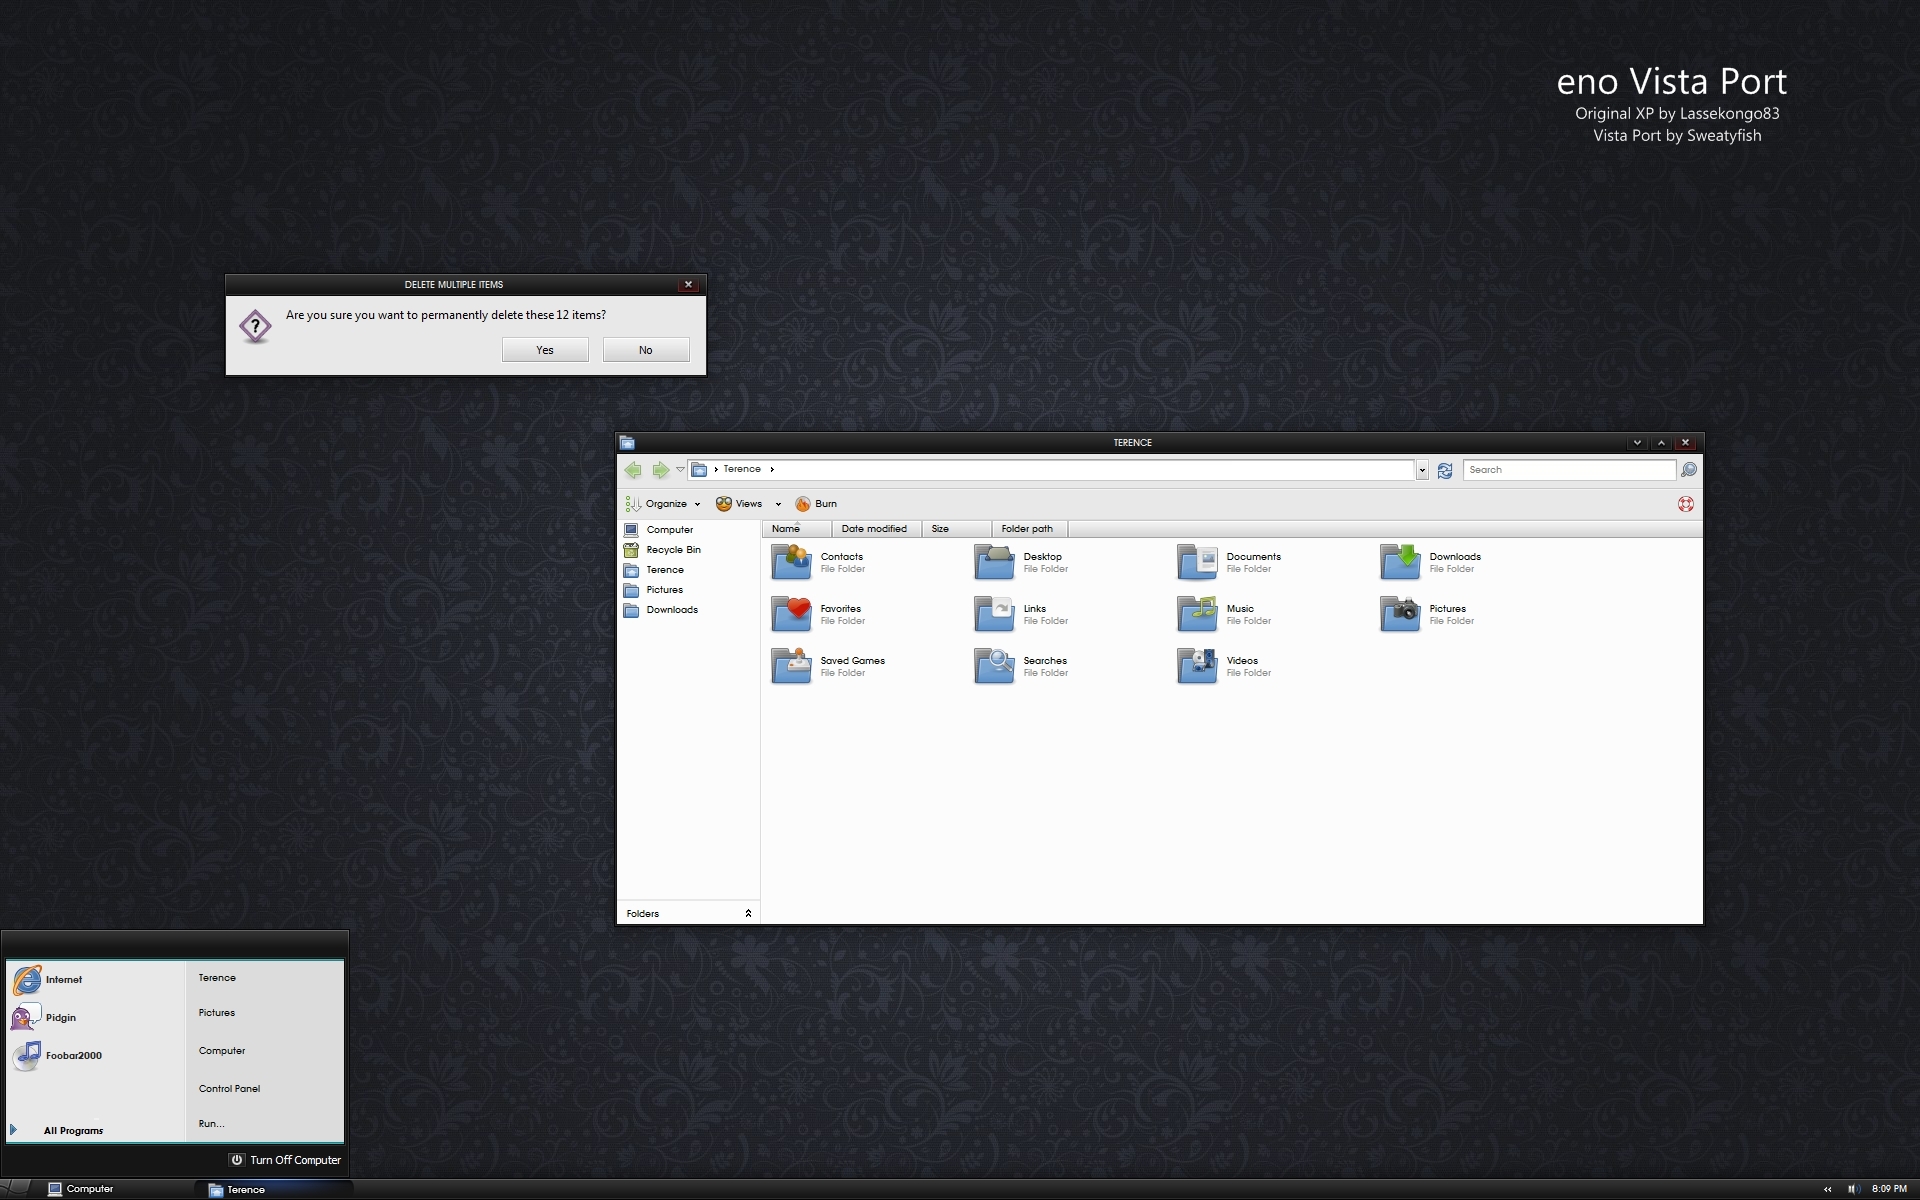The image size is (1920, 1200).
Task: Launch Foobar2000 from the Start menu
Action: pos(57,1056)
